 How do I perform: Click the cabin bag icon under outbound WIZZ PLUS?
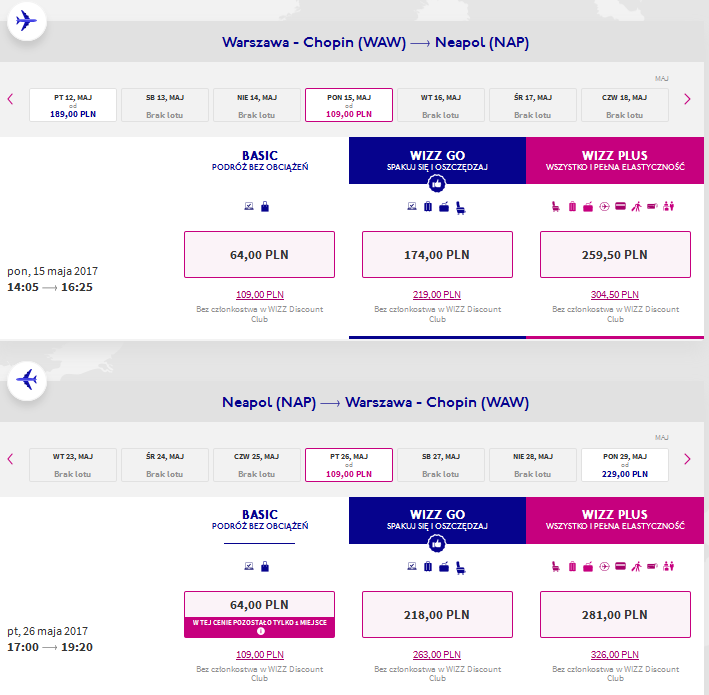(588, 207)
